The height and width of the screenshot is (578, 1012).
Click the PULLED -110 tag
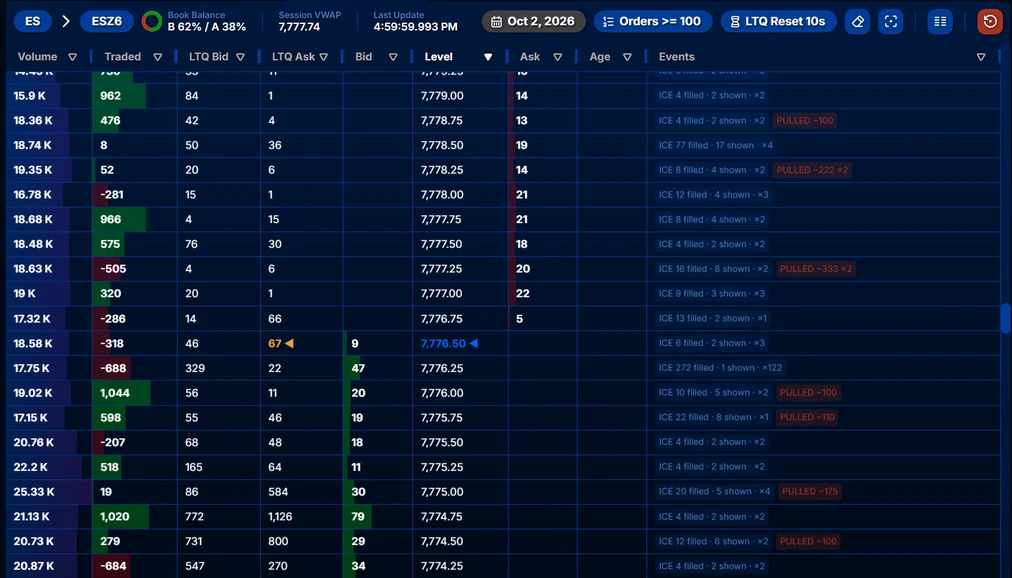pos(807,417)
